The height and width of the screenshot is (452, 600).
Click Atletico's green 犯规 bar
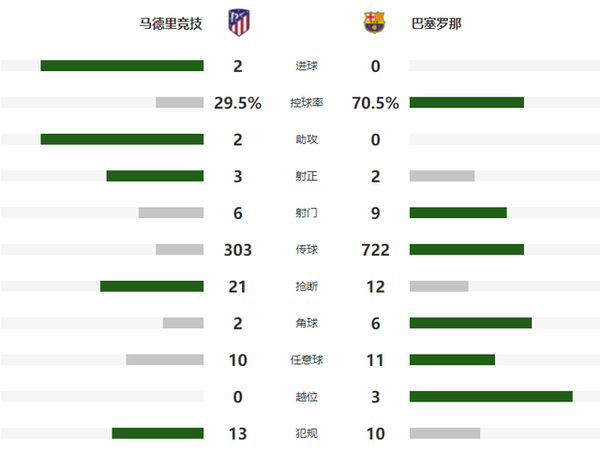pos(158,433)
